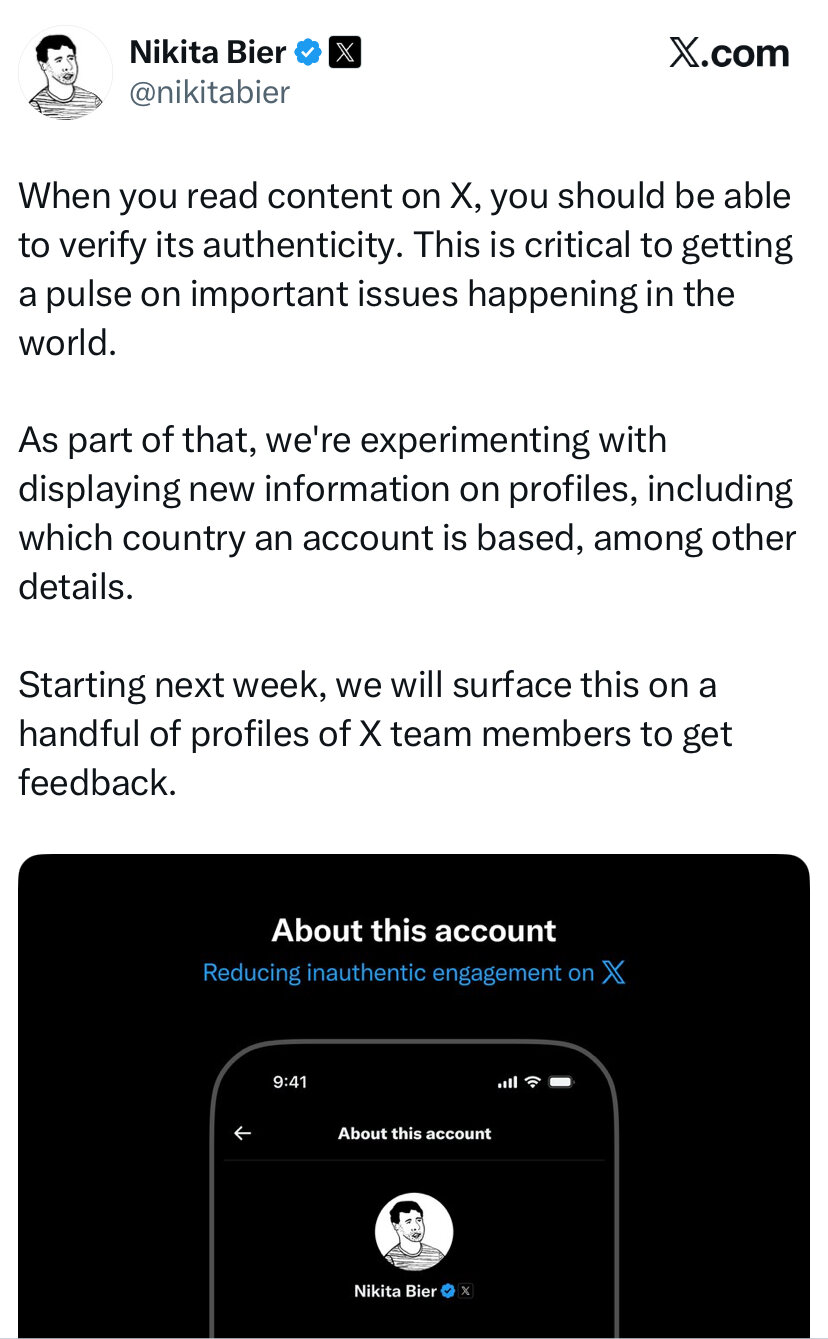Click the battery status icon
This screenshot has height=1339, width=828.
click(x=560, y=1082)
